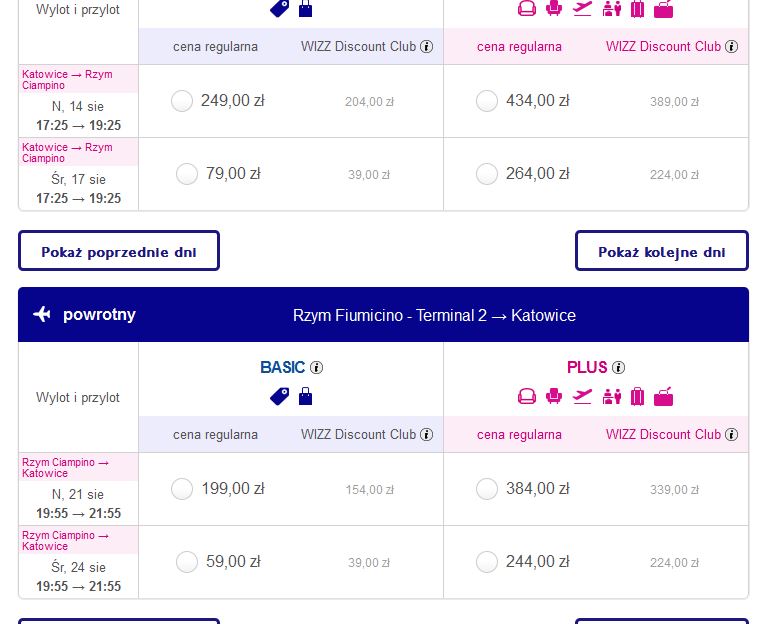Screen dimensions: 764x624
Task: Select the 59,00 zł return BASIC fare
Action: 187,562
